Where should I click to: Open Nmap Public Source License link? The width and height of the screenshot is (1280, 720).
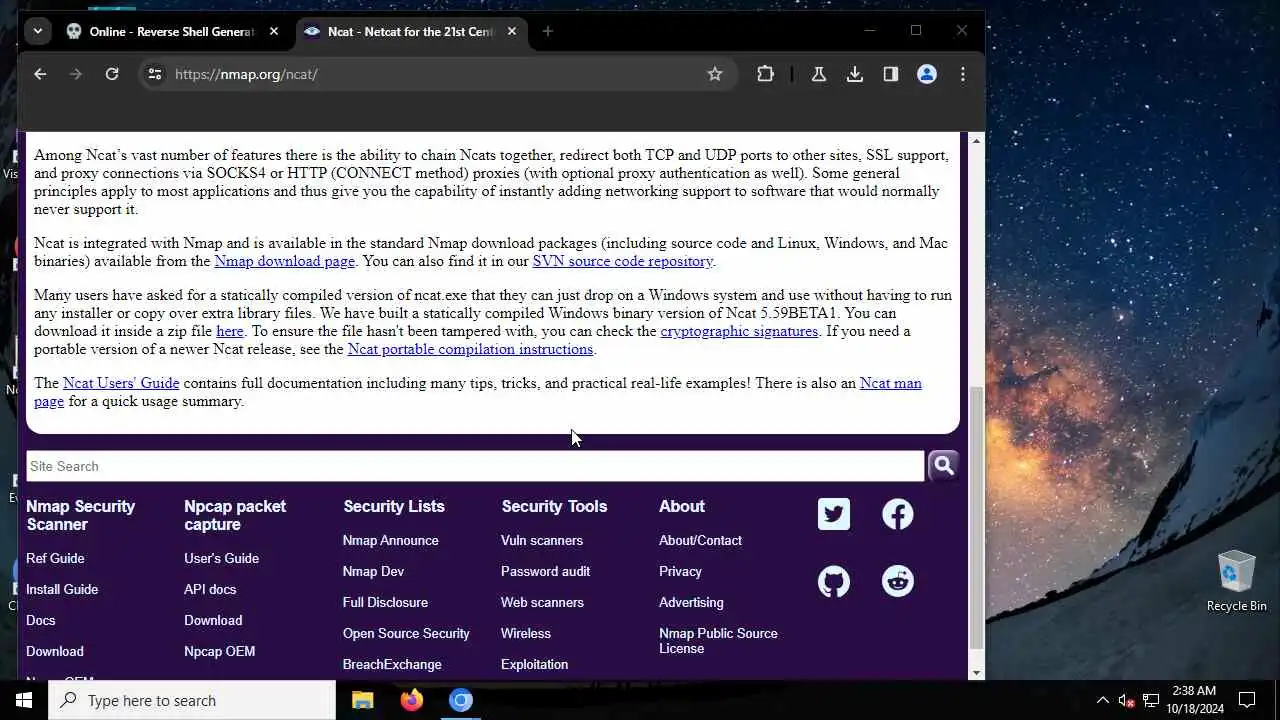pyautogui.click(x=718, y=641)
